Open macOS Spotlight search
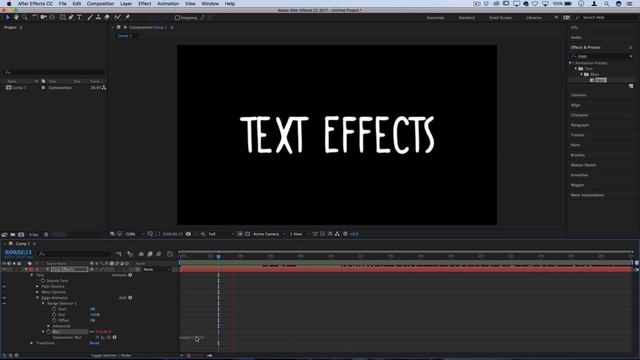 (607, 4)
